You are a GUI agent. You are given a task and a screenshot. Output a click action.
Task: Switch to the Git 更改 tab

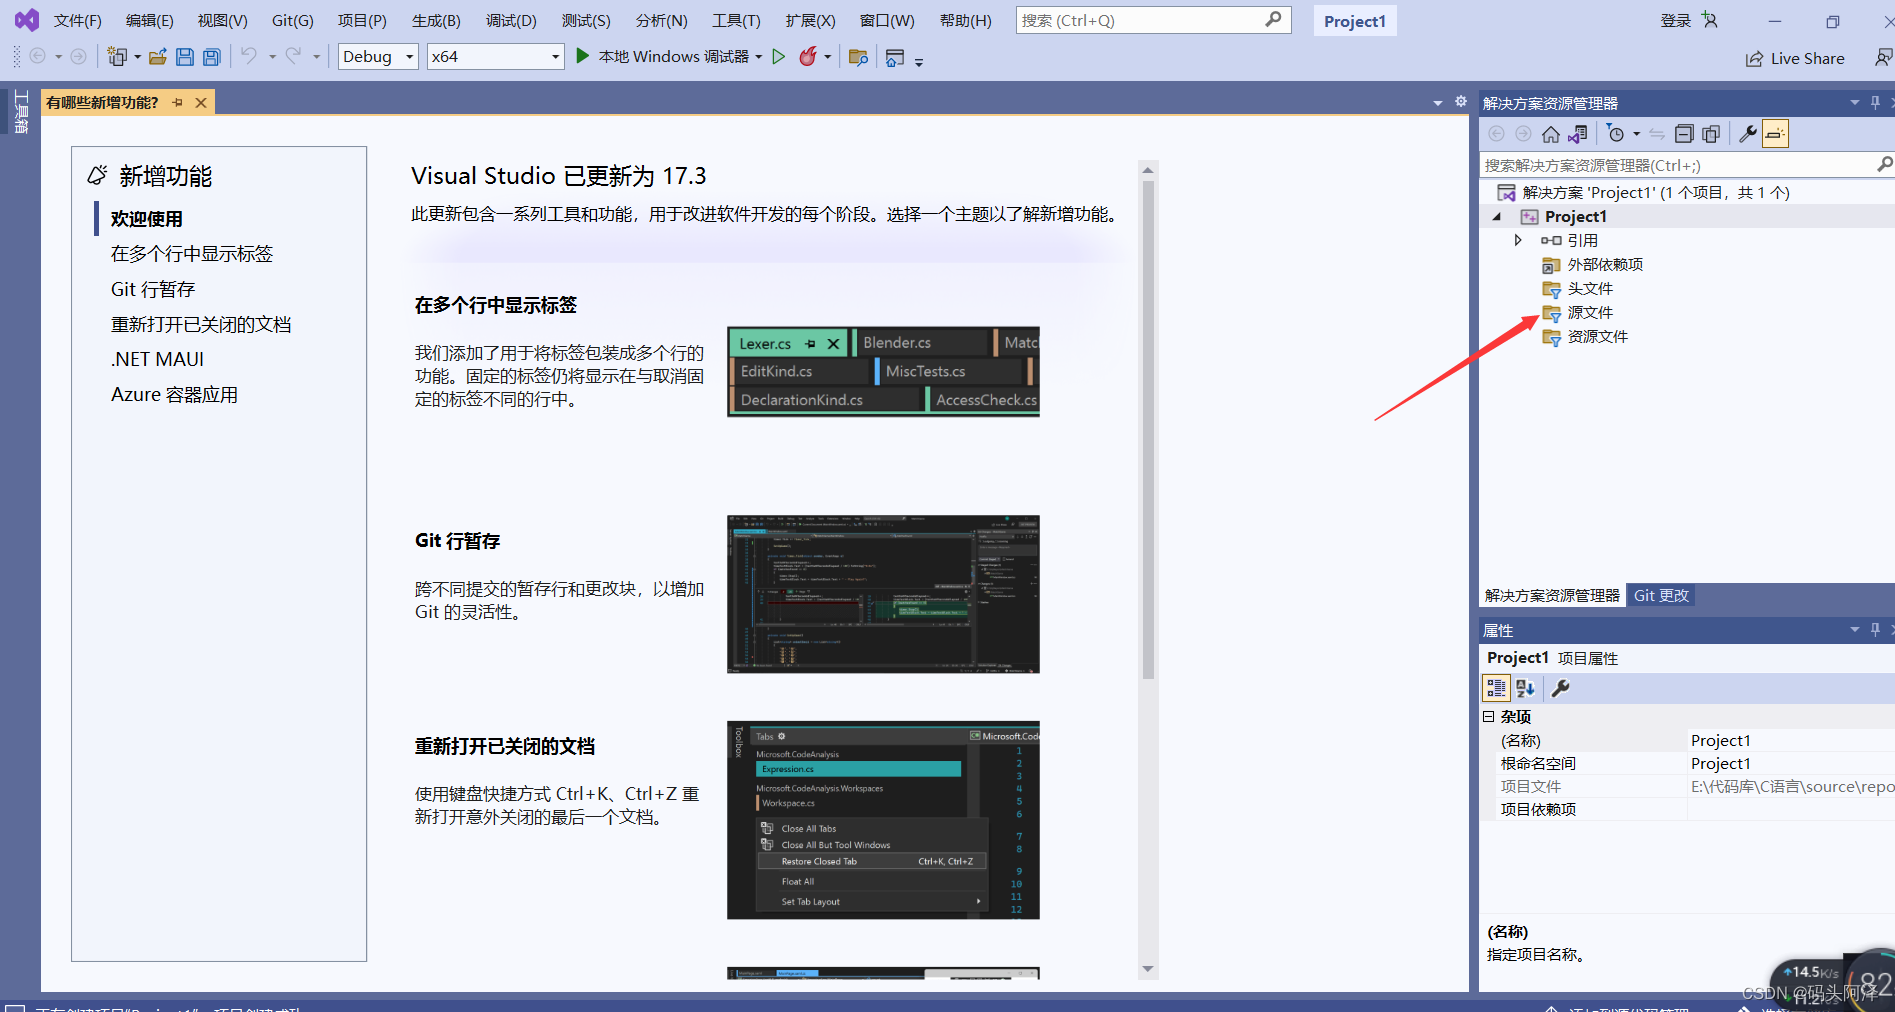pos(1661,595)
